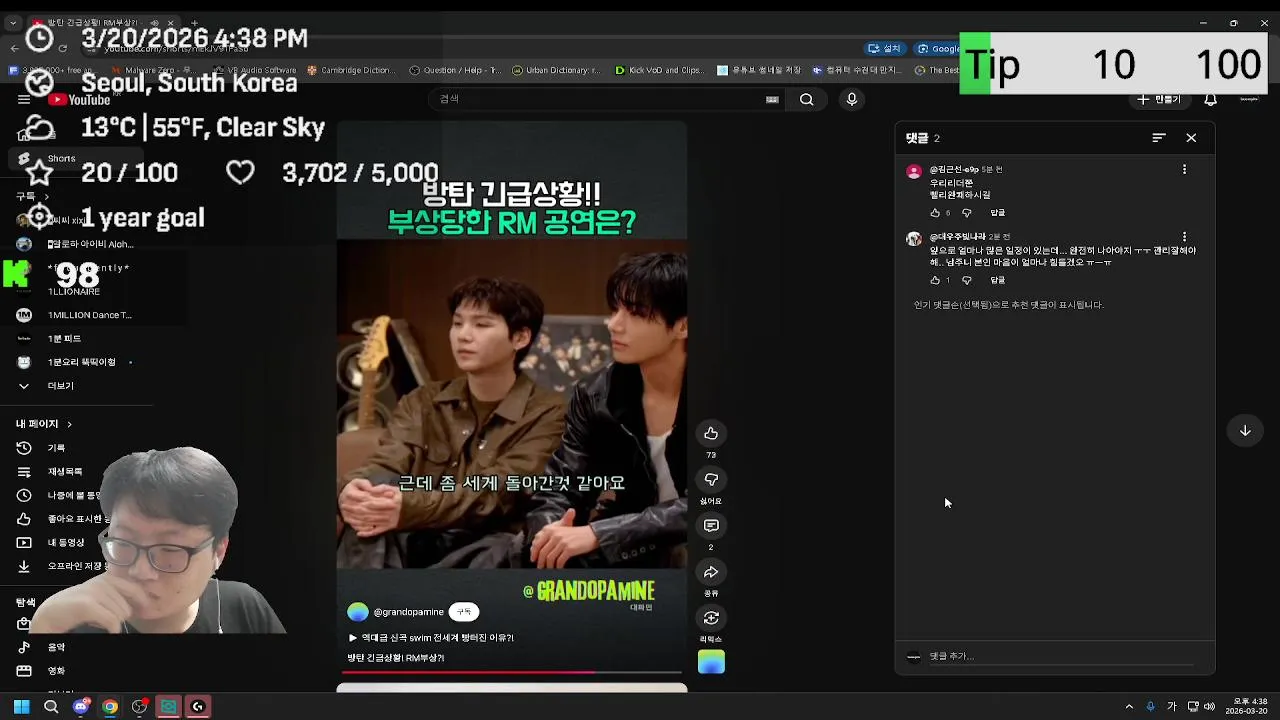
Task: Open Urban Dictionary bookmark
Action: 556,70
